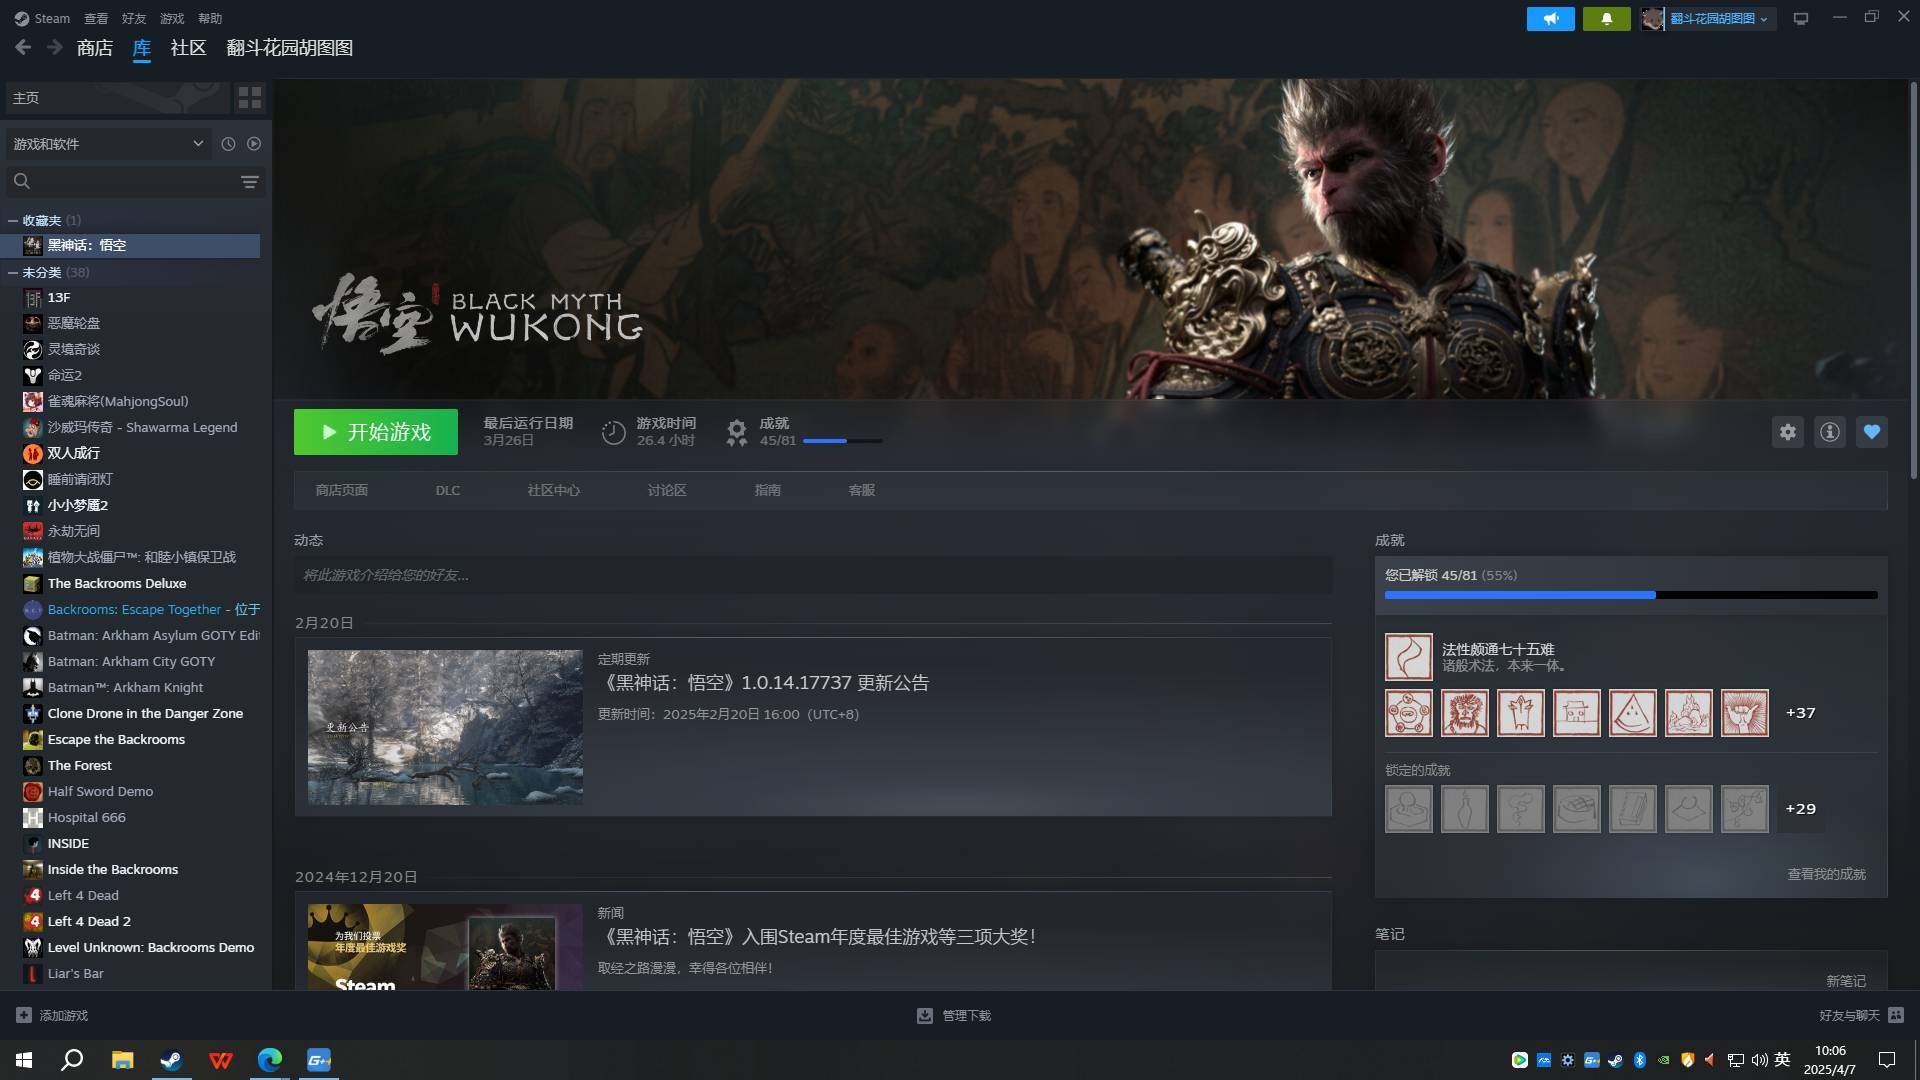
Task: Go forward with the right arrow
Action: point(55,47)
